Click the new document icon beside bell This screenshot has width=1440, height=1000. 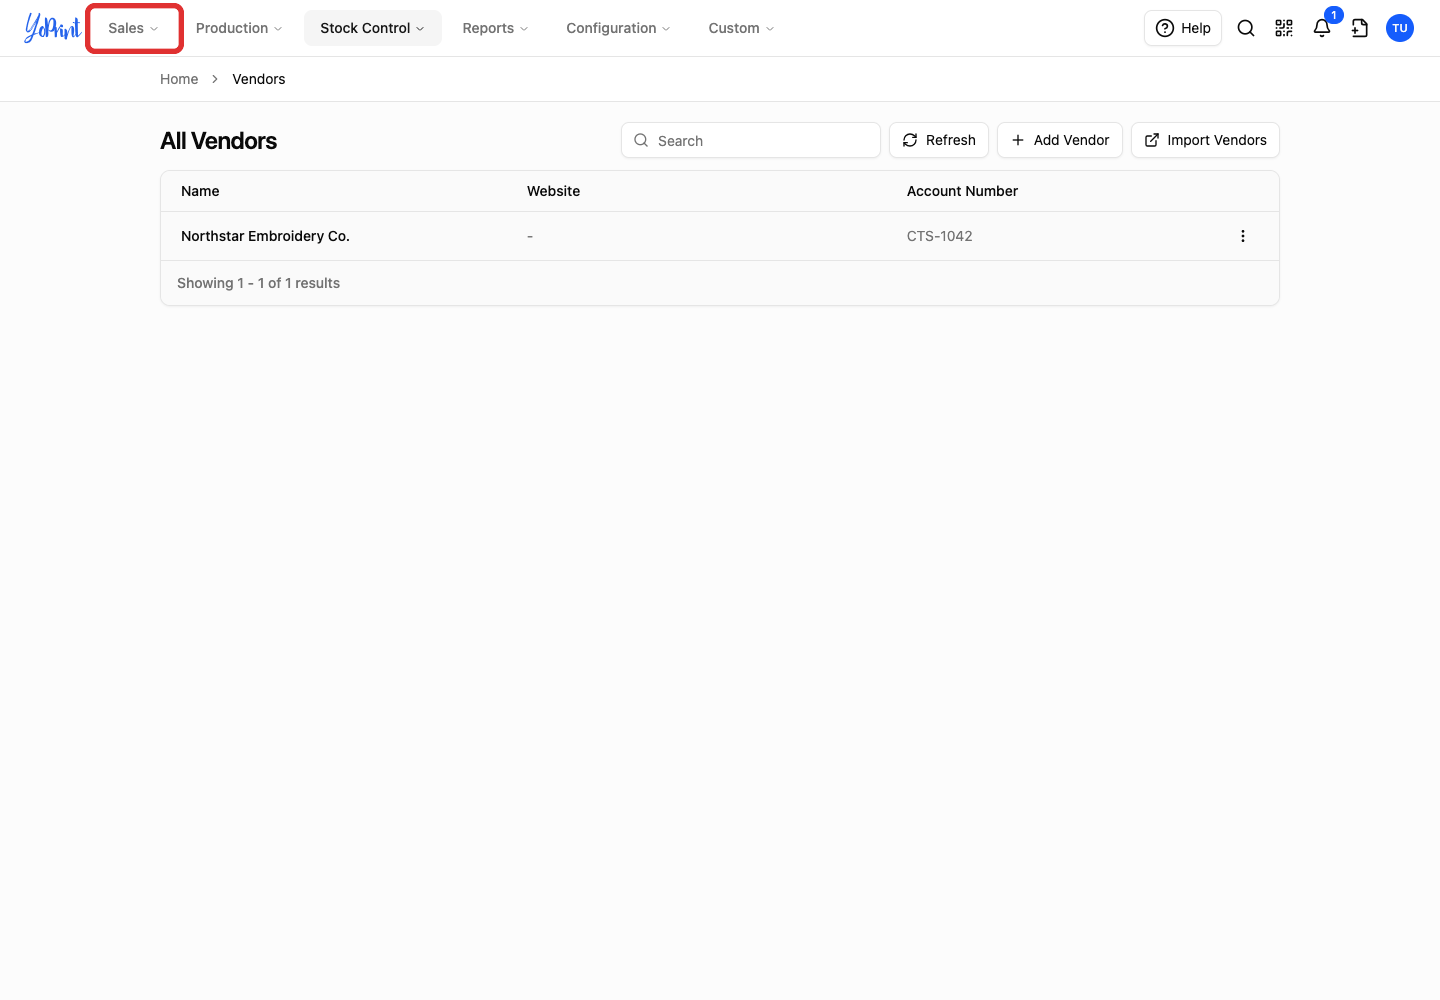(x=1360, y=28)
